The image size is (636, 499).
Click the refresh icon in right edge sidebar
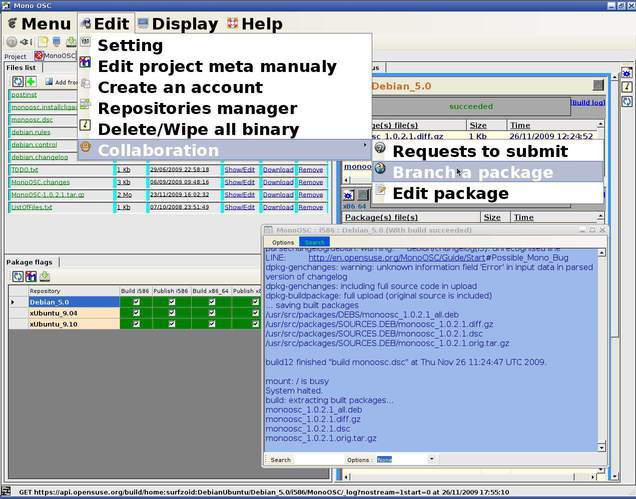pyautogui.click(x=627, y=101)
